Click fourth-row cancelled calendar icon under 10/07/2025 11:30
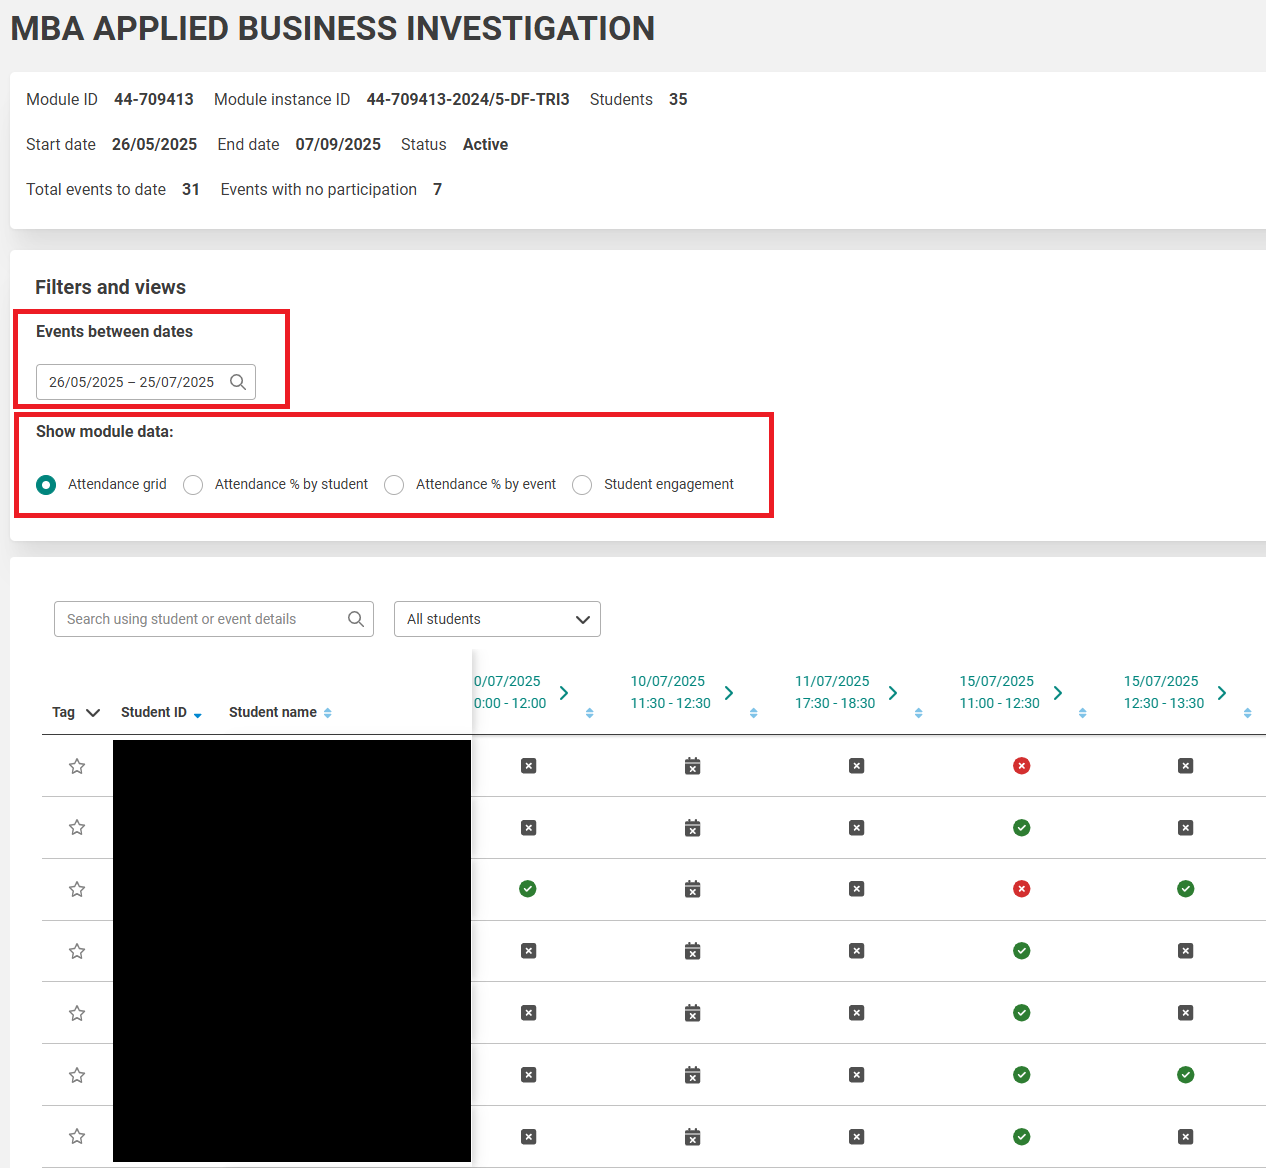The width and height of the screenshot is (1266, 1168). point(692,951)
